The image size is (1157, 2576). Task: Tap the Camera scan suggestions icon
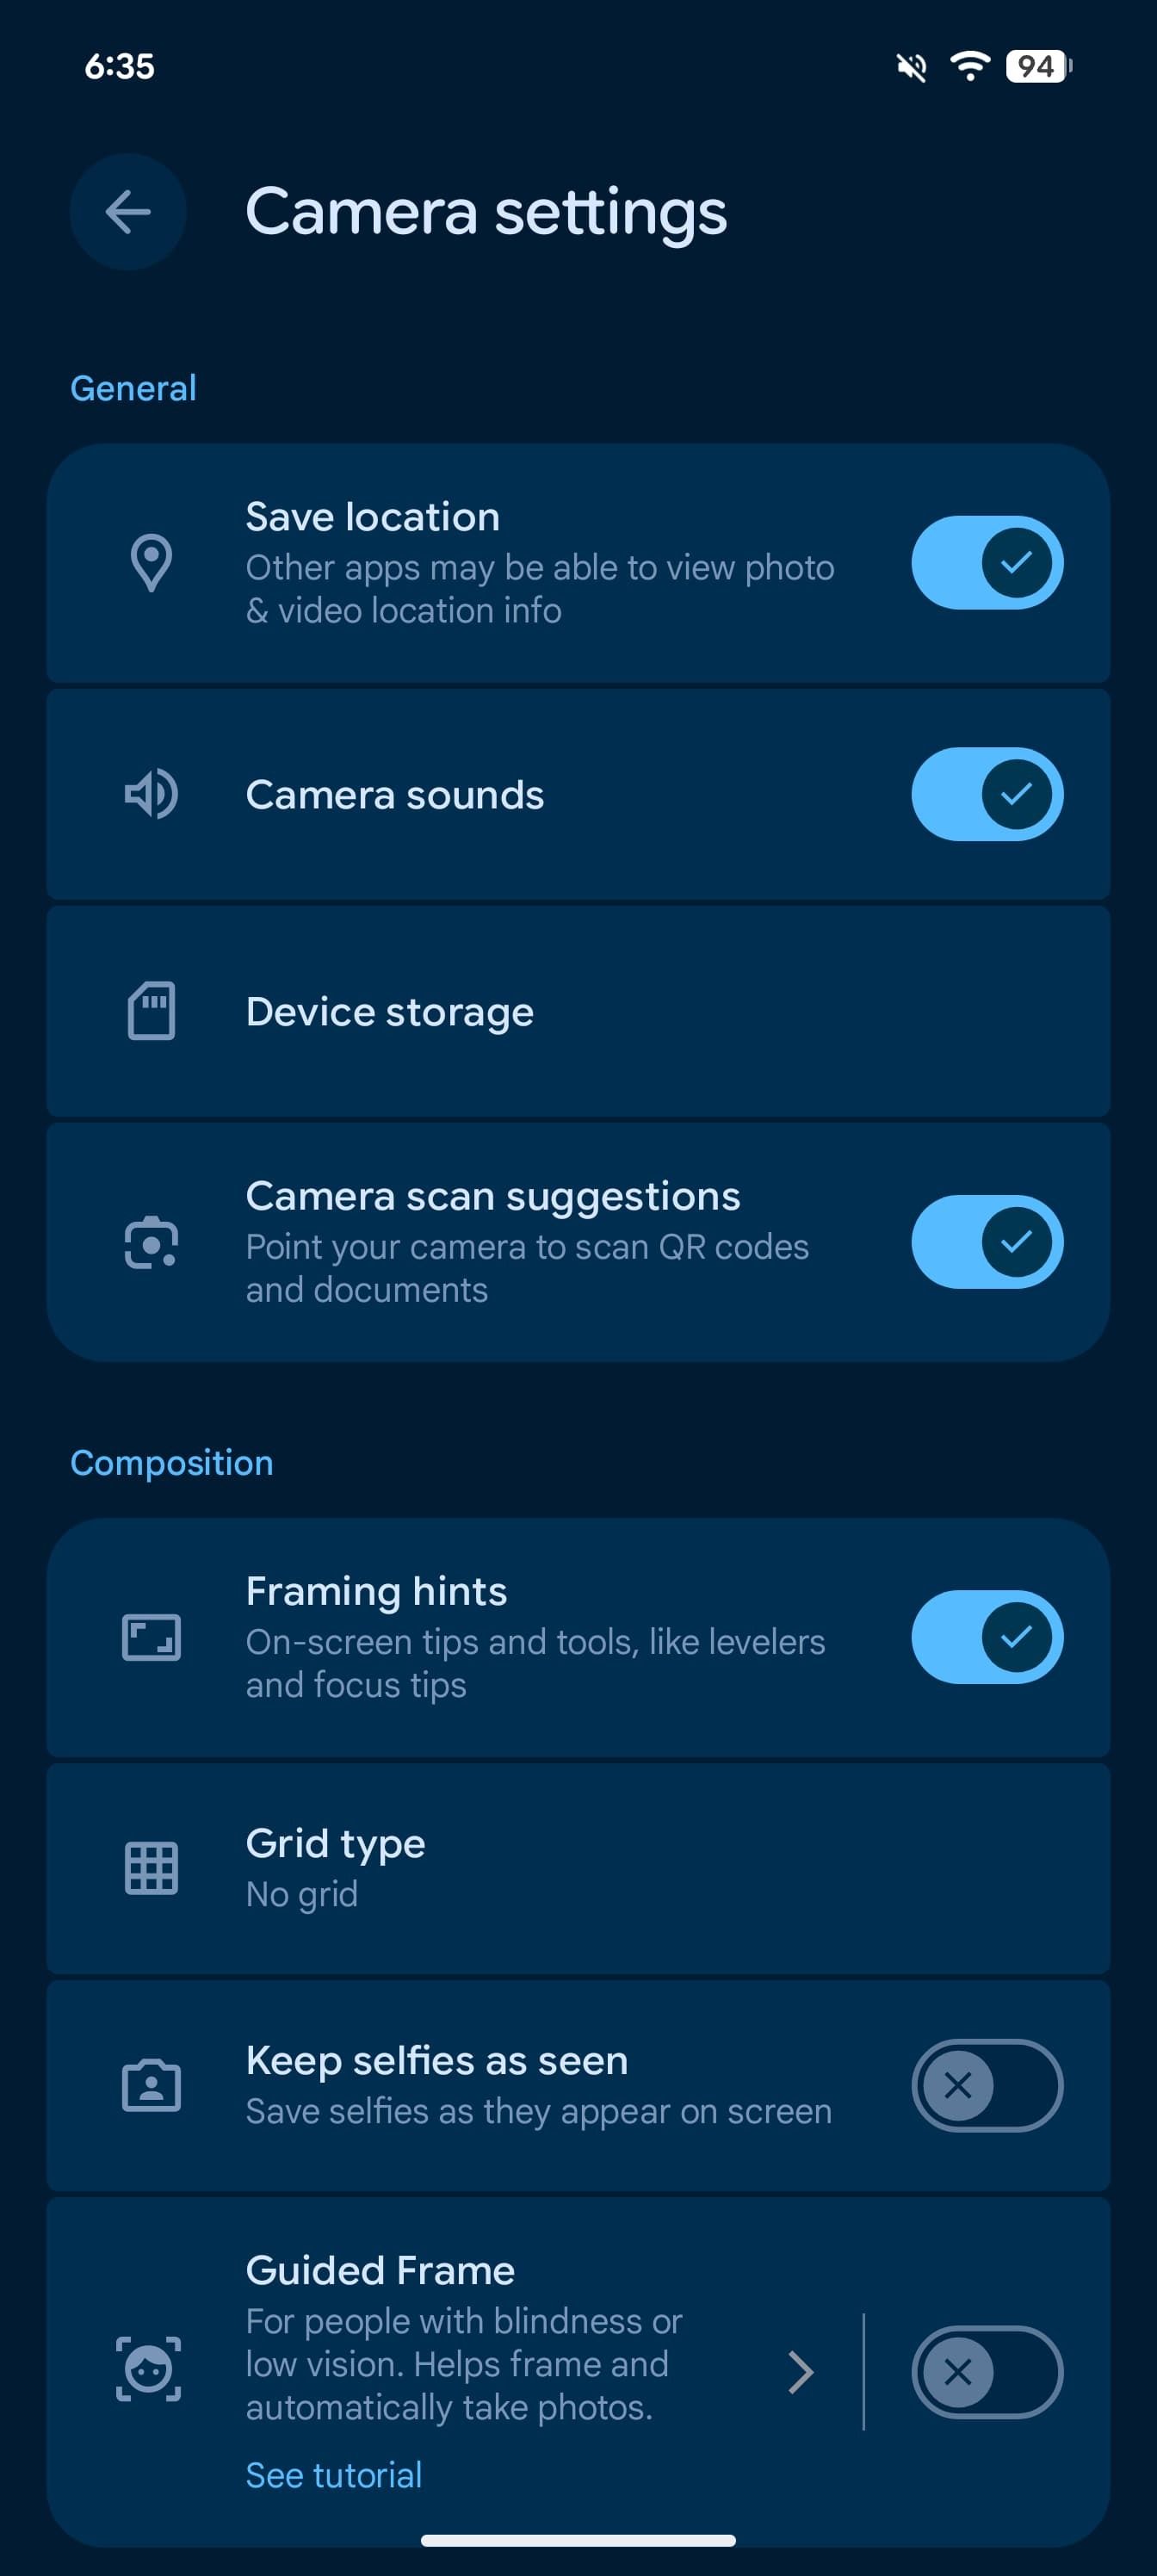tap(151, 1242)
